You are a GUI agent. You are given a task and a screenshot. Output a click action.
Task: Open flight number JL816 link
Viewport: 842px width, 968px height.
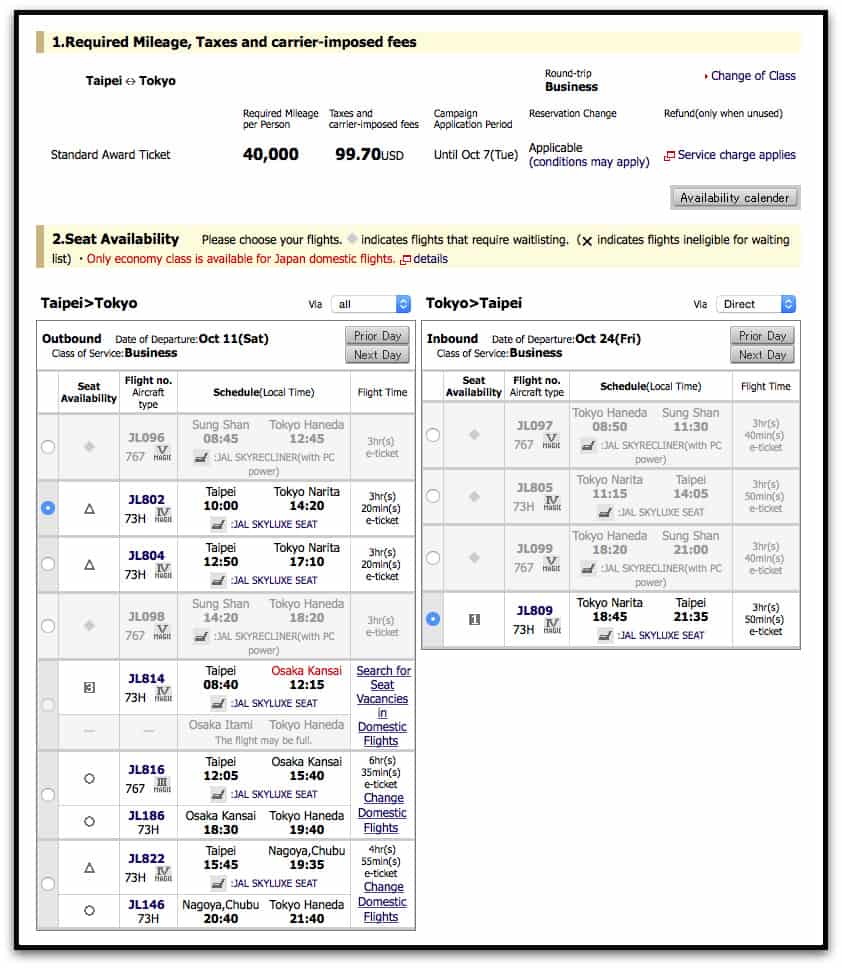[146, 769]
